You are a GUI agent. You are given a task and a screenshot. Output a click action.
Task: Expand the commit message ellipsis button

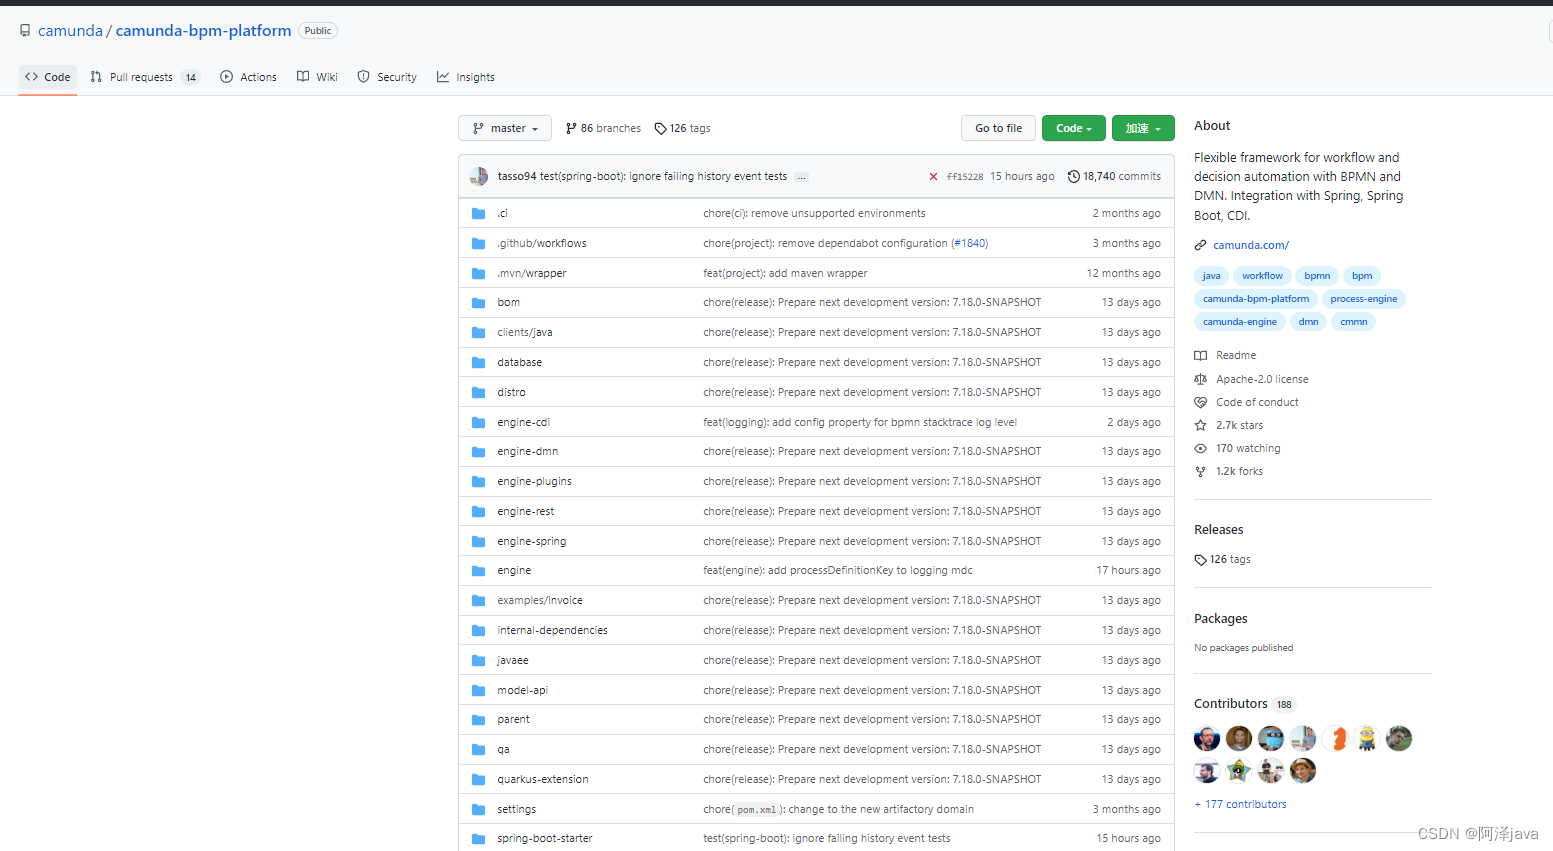(801, 177)
